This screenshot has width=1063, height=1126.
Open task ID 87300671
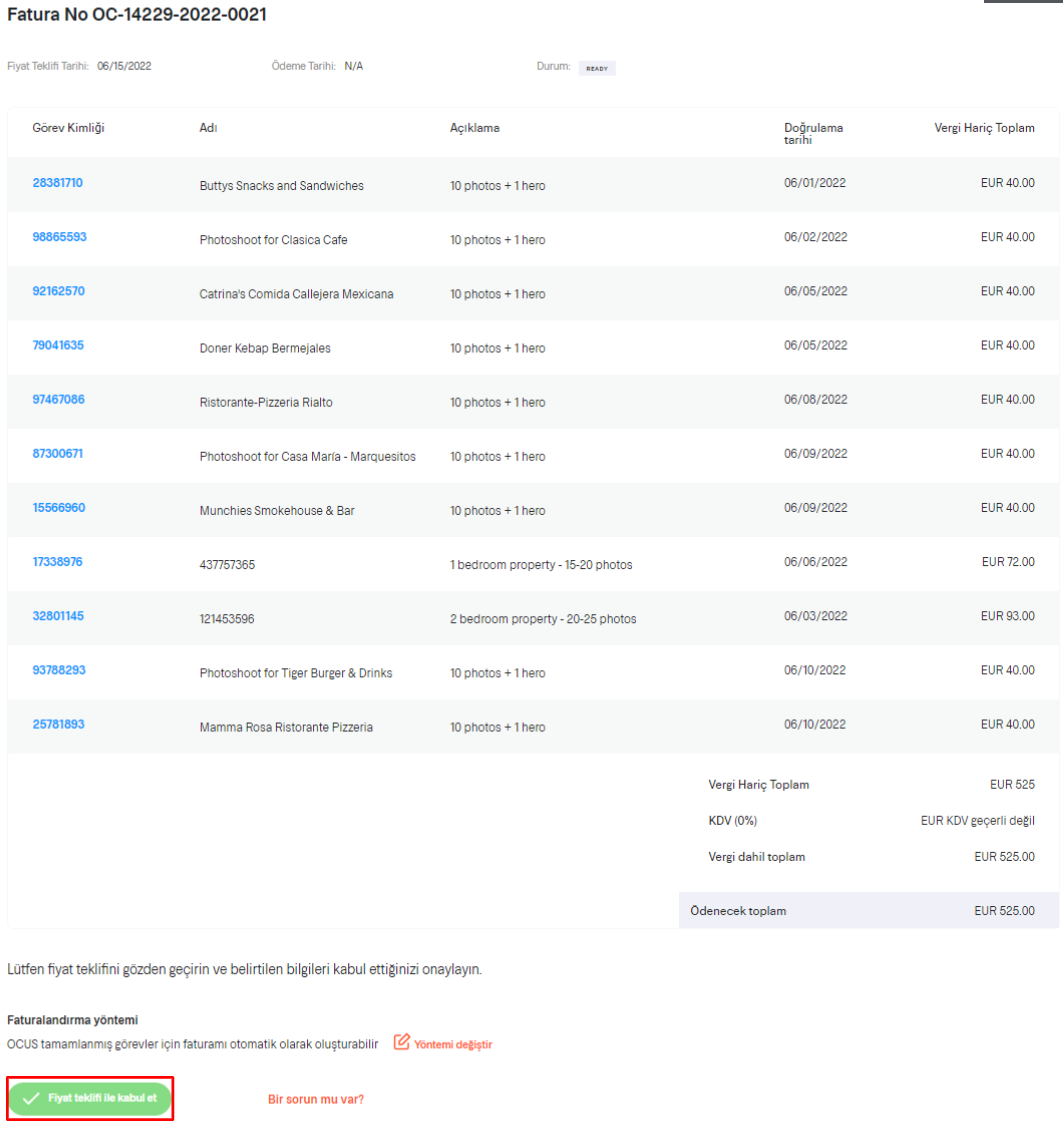click(57, 454)
